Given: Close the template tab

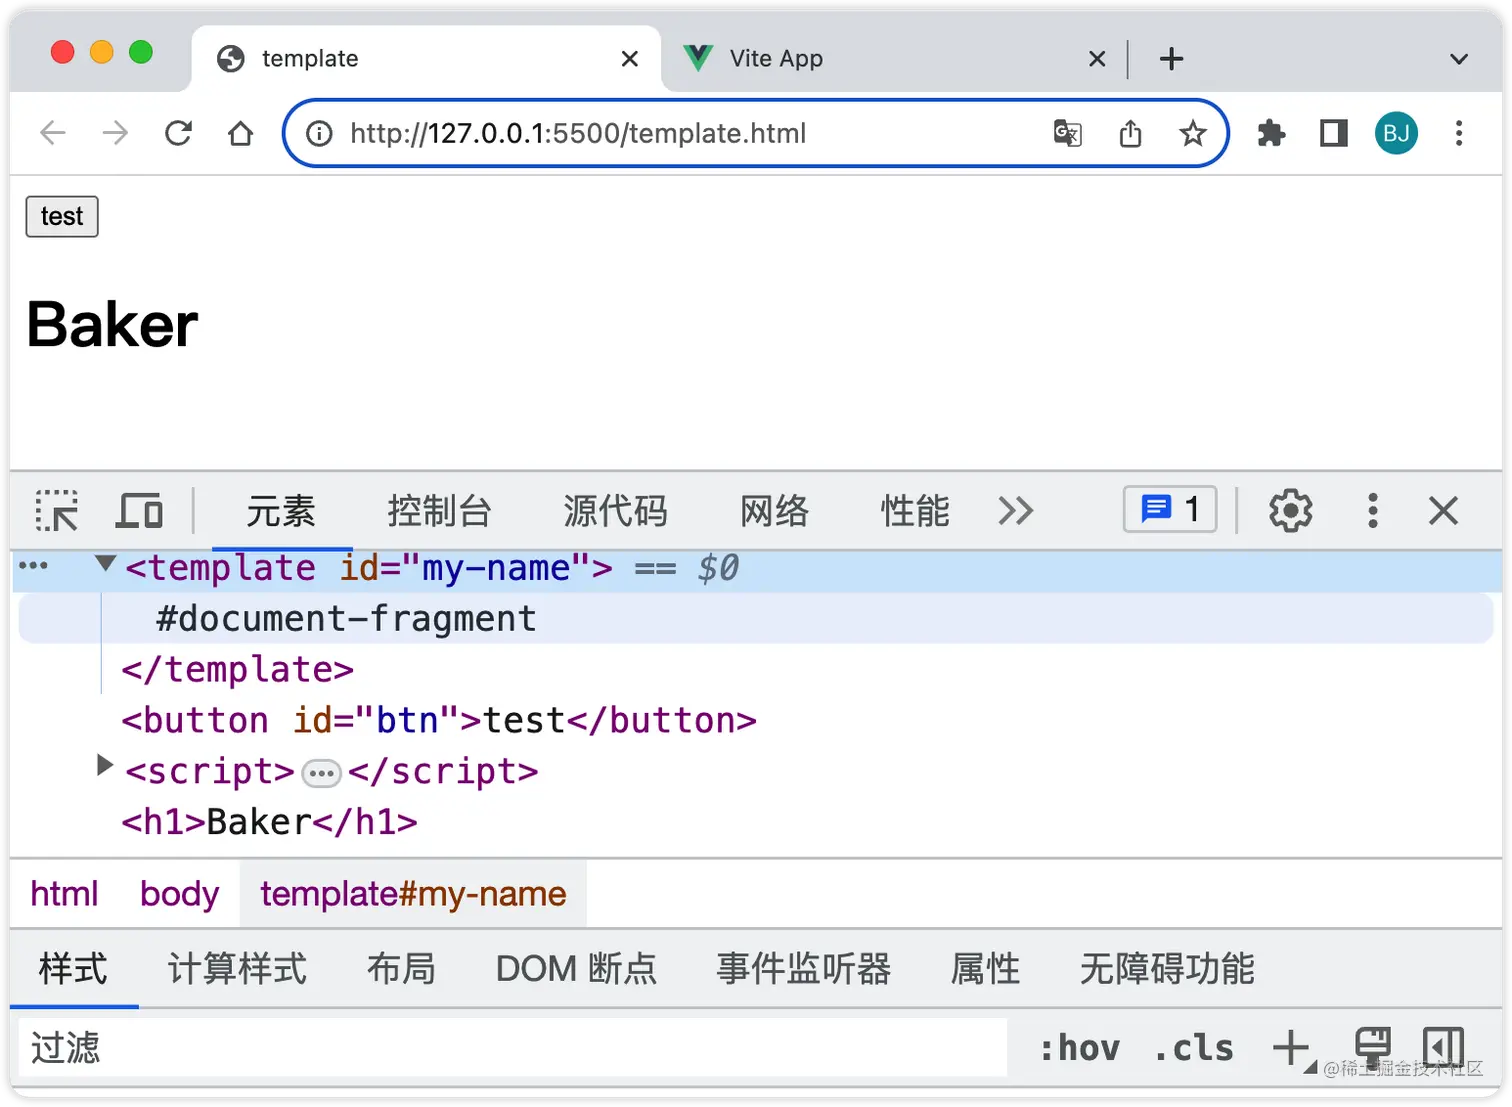Looking at the screenshot, I should [629, 59].
